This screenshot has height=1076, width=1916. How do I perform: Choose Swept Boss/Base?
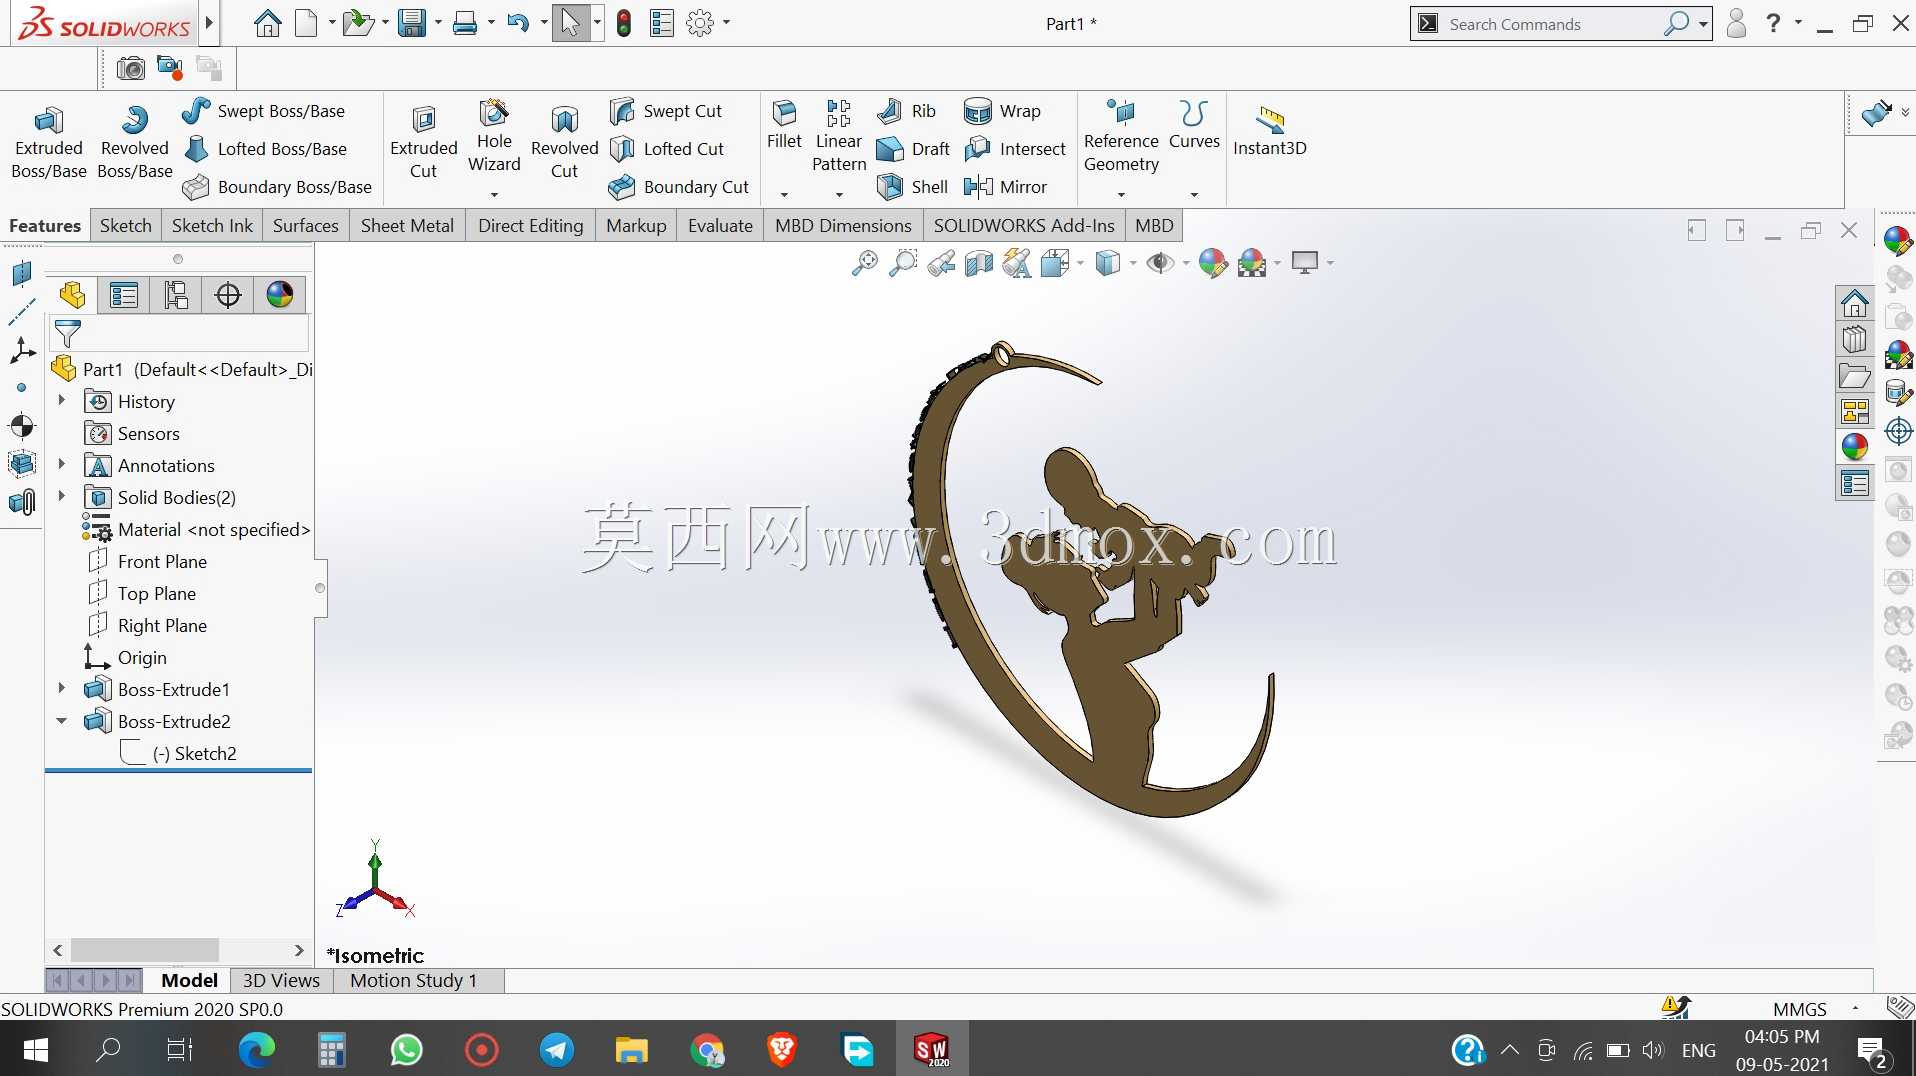pos(264,111)
